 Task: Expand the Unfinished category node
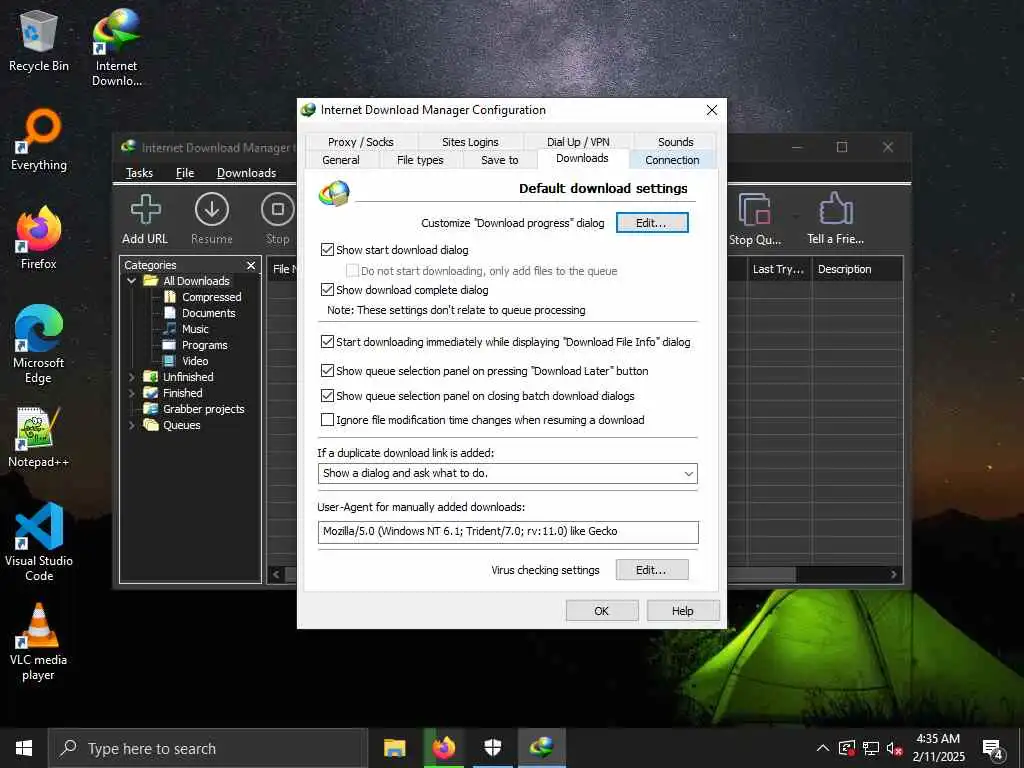(x=132, y=377)
